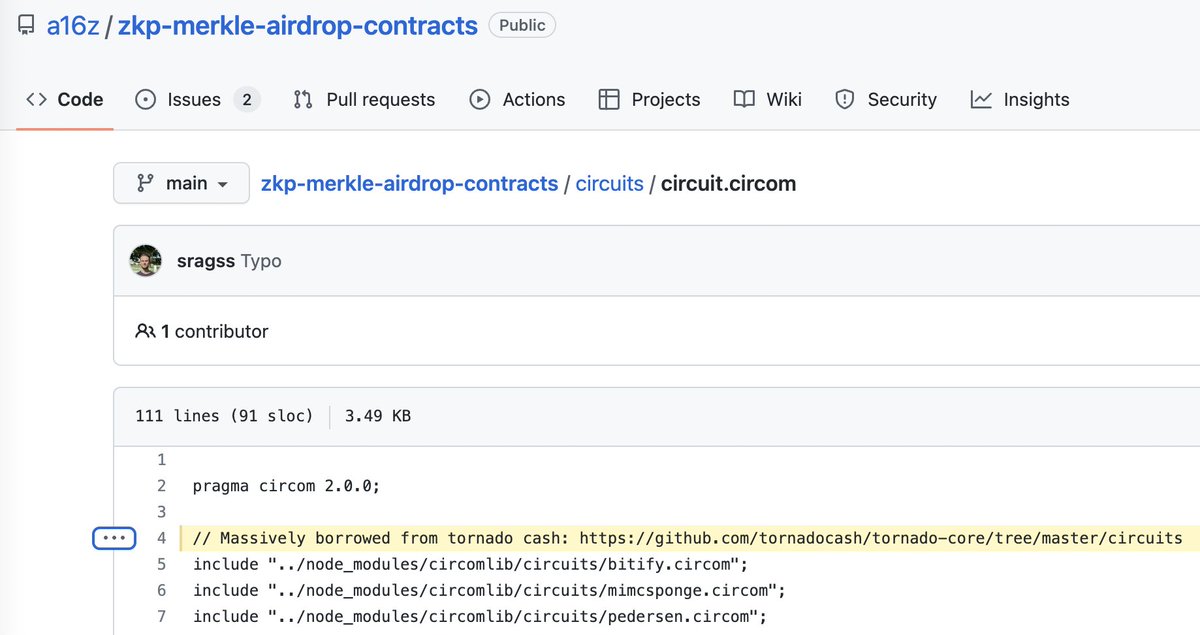
Task: Expand the main branch dropdown
Action: tap(181, 183)
